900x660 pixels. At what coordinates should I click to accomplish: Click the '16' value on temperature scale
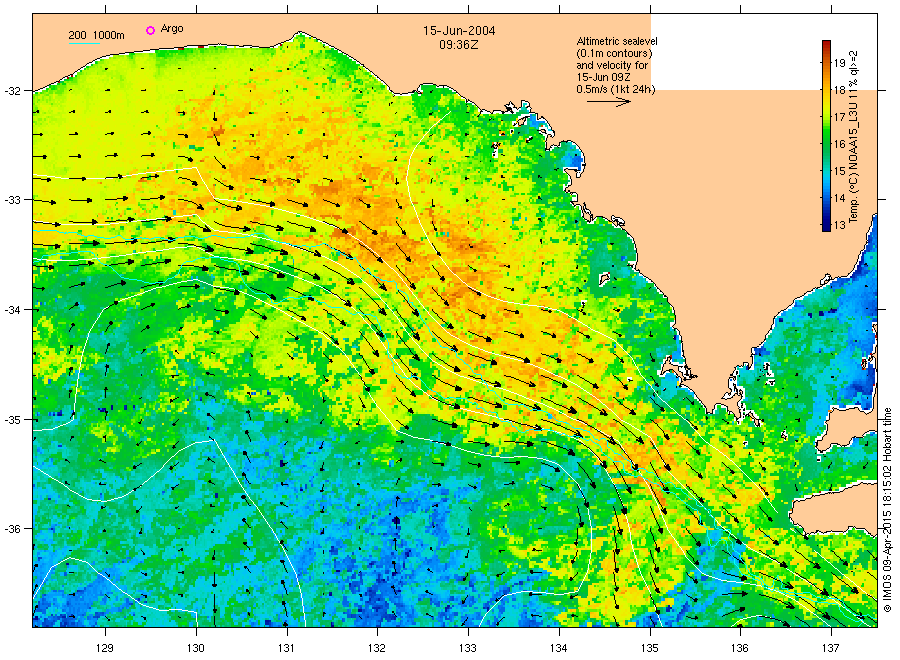click(840, 144)
